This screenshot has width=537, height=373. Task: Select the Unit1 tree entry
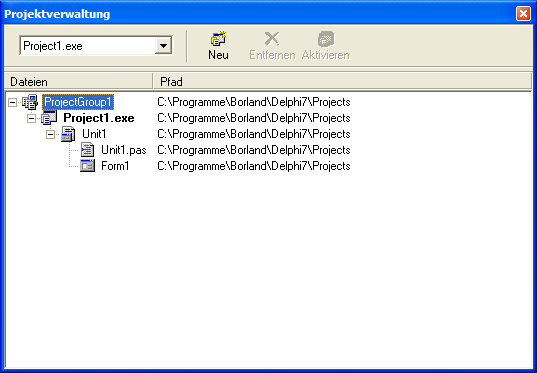(94, 134)
